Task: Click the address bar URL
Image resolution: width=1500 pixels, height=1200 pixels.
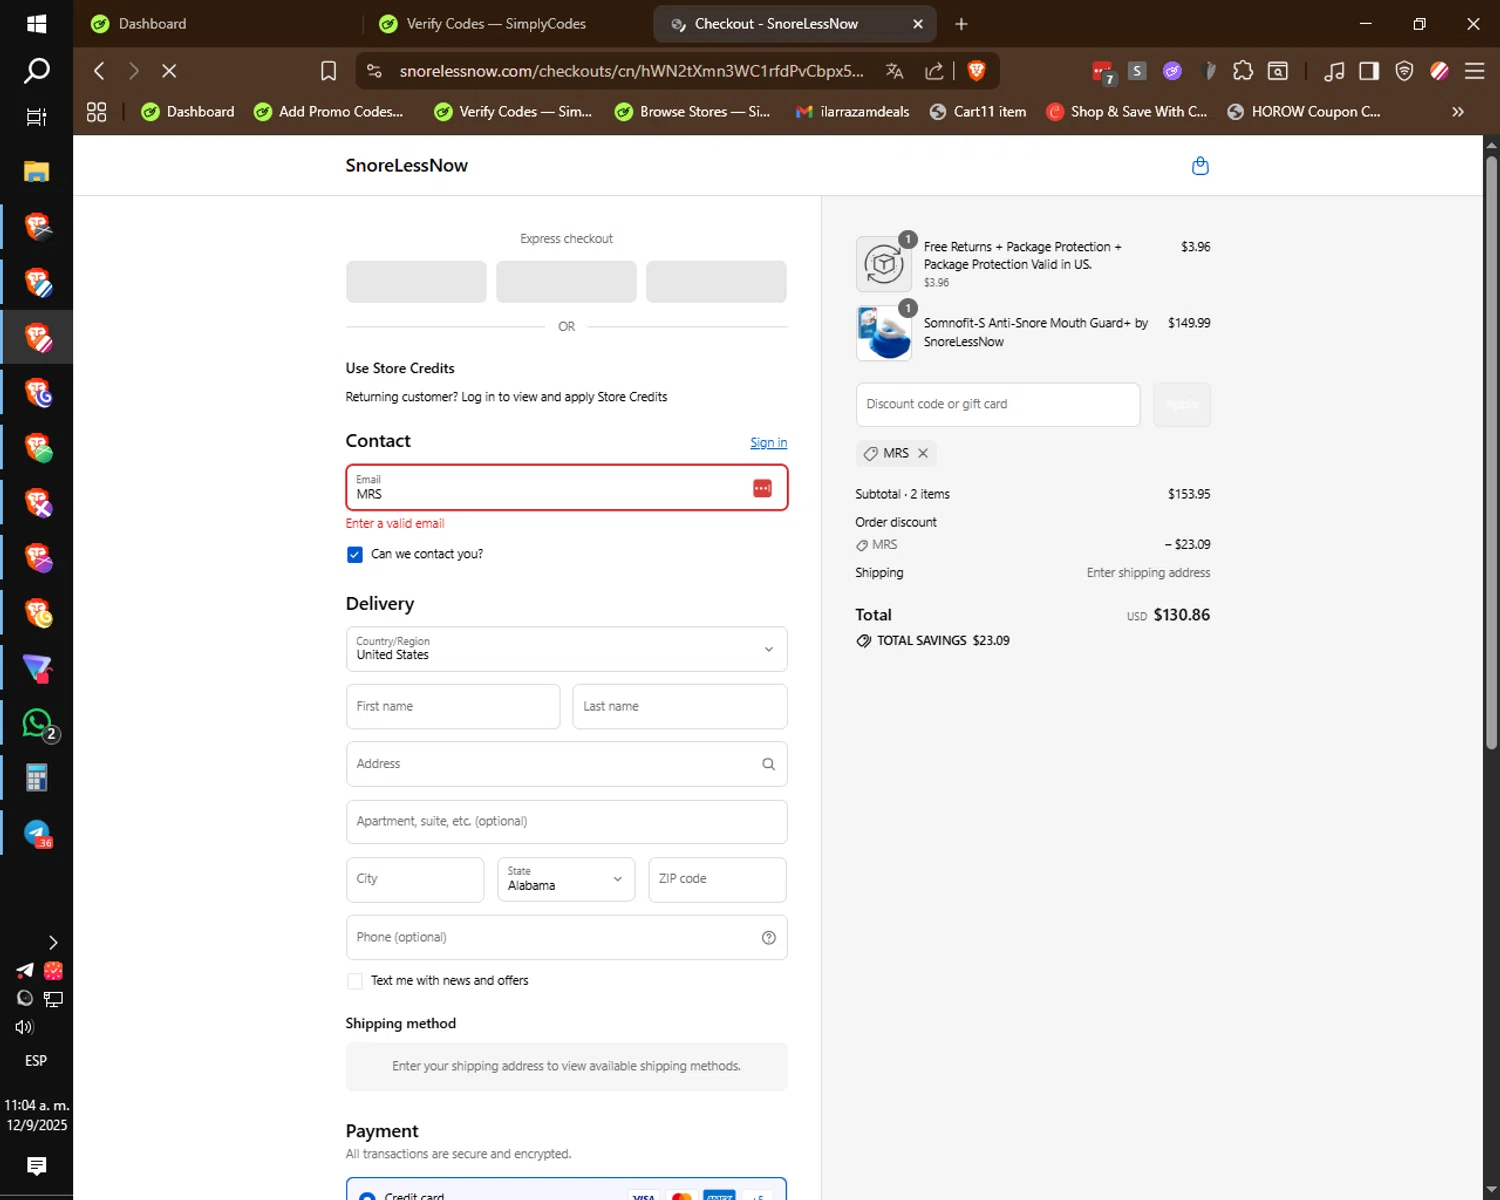Action: (x=631, y=71)
